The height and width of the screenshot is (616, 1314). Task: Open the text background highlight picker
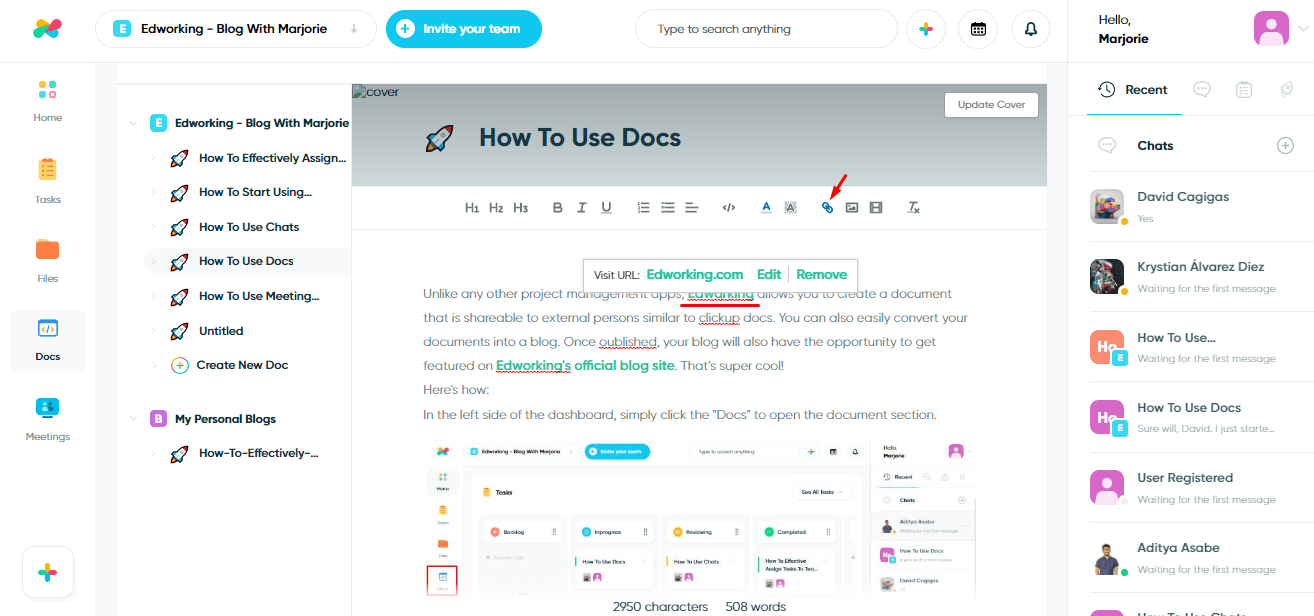pyautogui.click(x=790, y=208)
